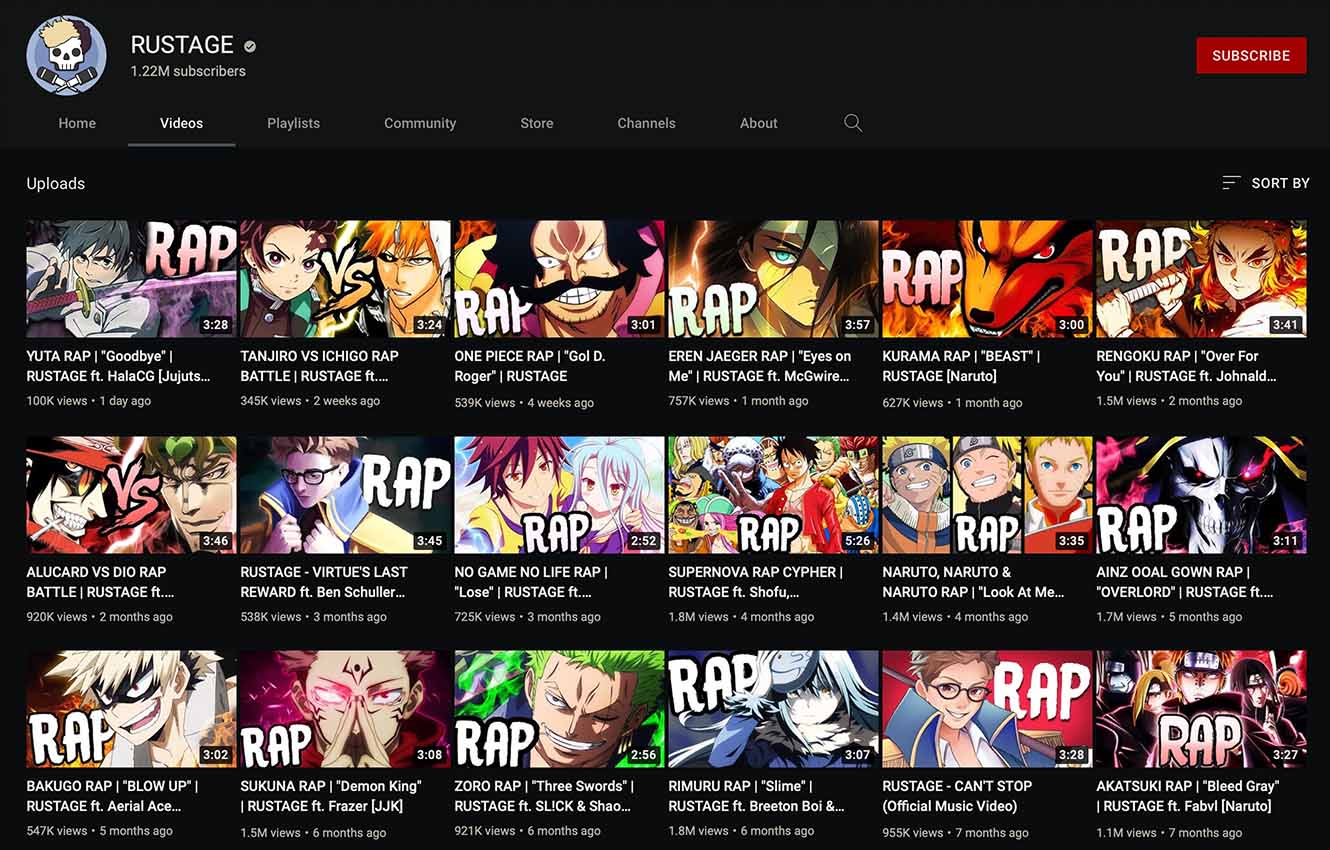Image resolution: width=1330 pixels, height=850 pixels.
Task: Open the Playlists tab
Action: pyautogui.click(x=294, y=123)
